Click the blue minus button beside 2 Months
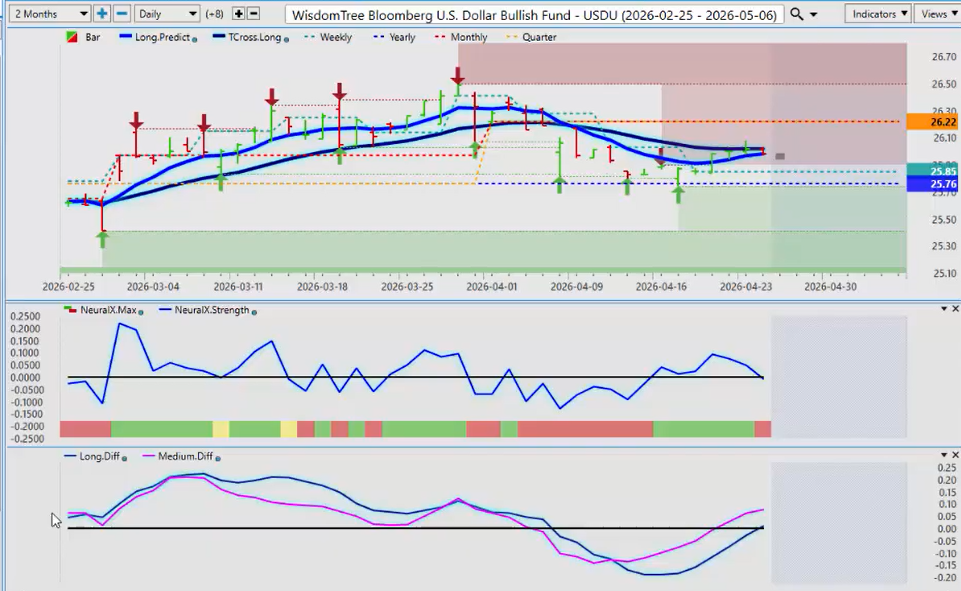The height and width of the screenshot is (591, 961). (121, 14)
